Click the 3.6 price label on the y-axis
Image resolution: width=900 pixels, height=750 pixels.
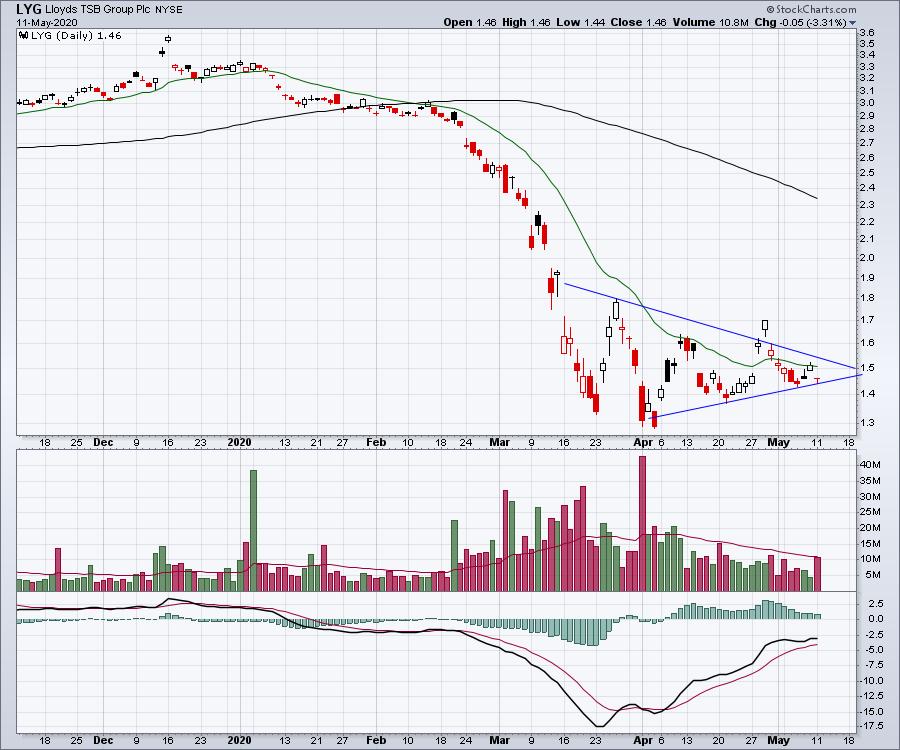point(868,32)
